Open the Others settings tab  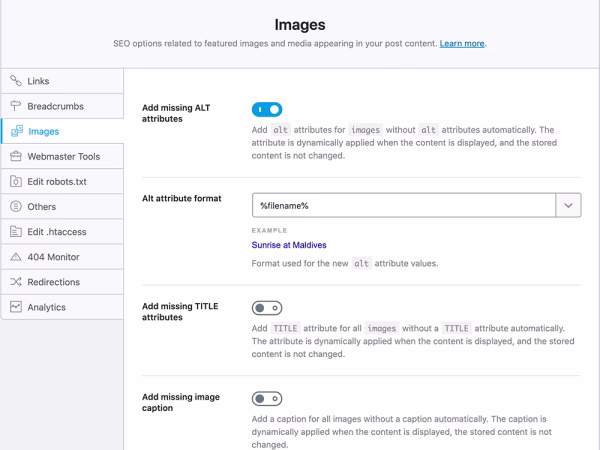pos(62,207)
